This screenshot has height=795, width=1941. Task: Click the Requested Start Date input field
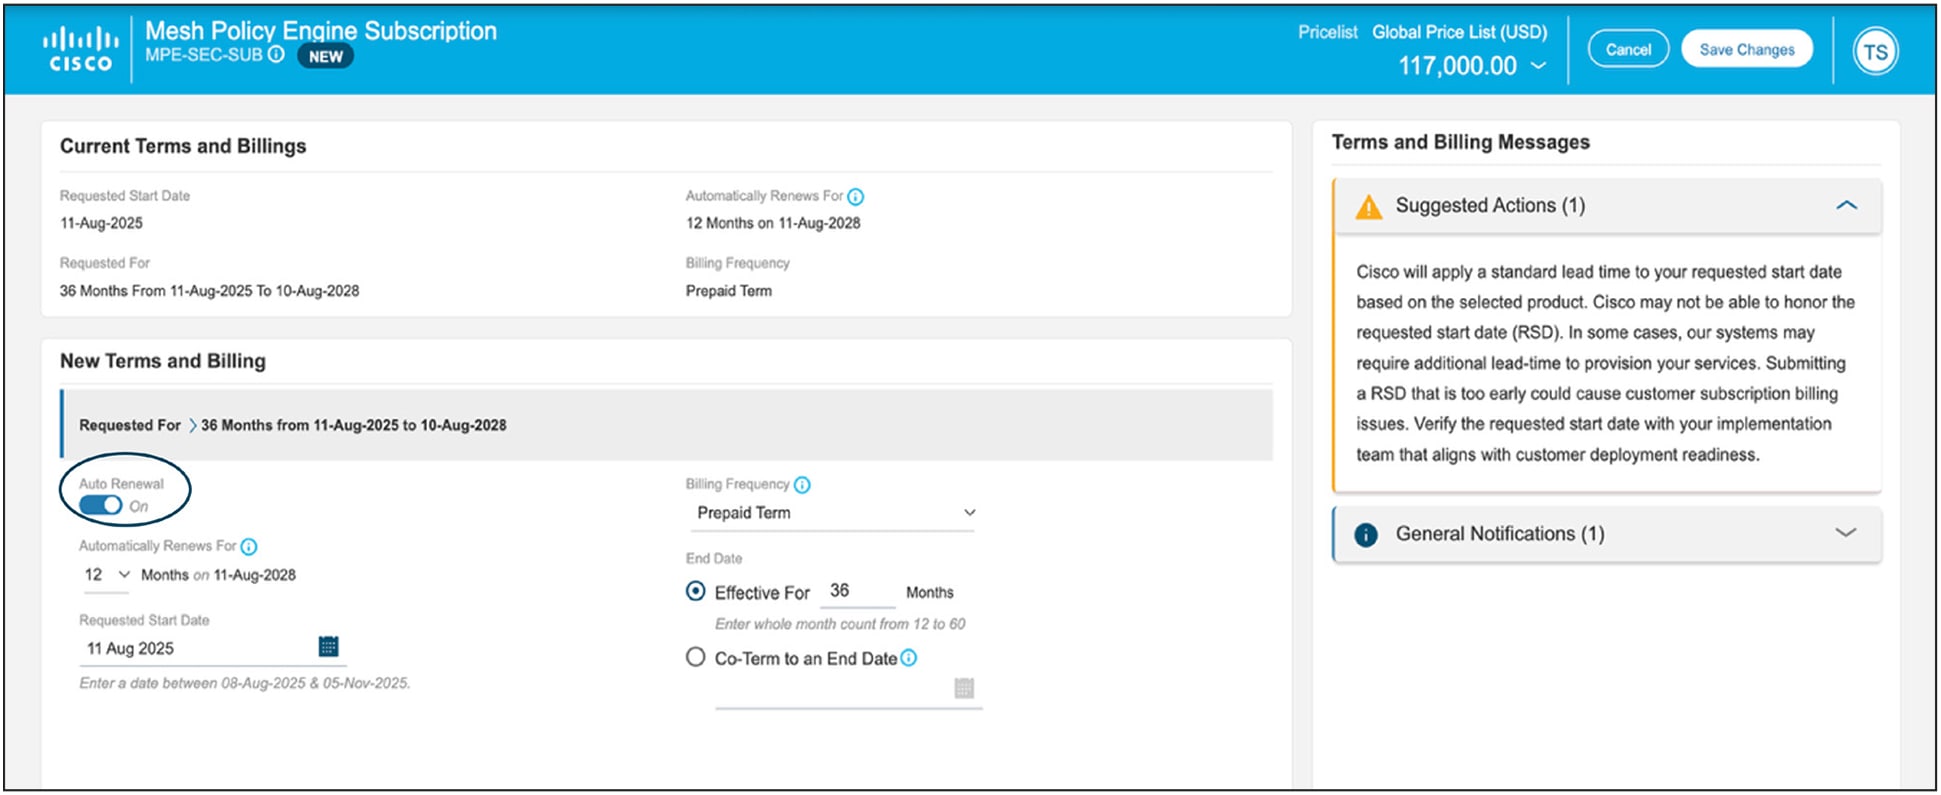tap(212, 648)
